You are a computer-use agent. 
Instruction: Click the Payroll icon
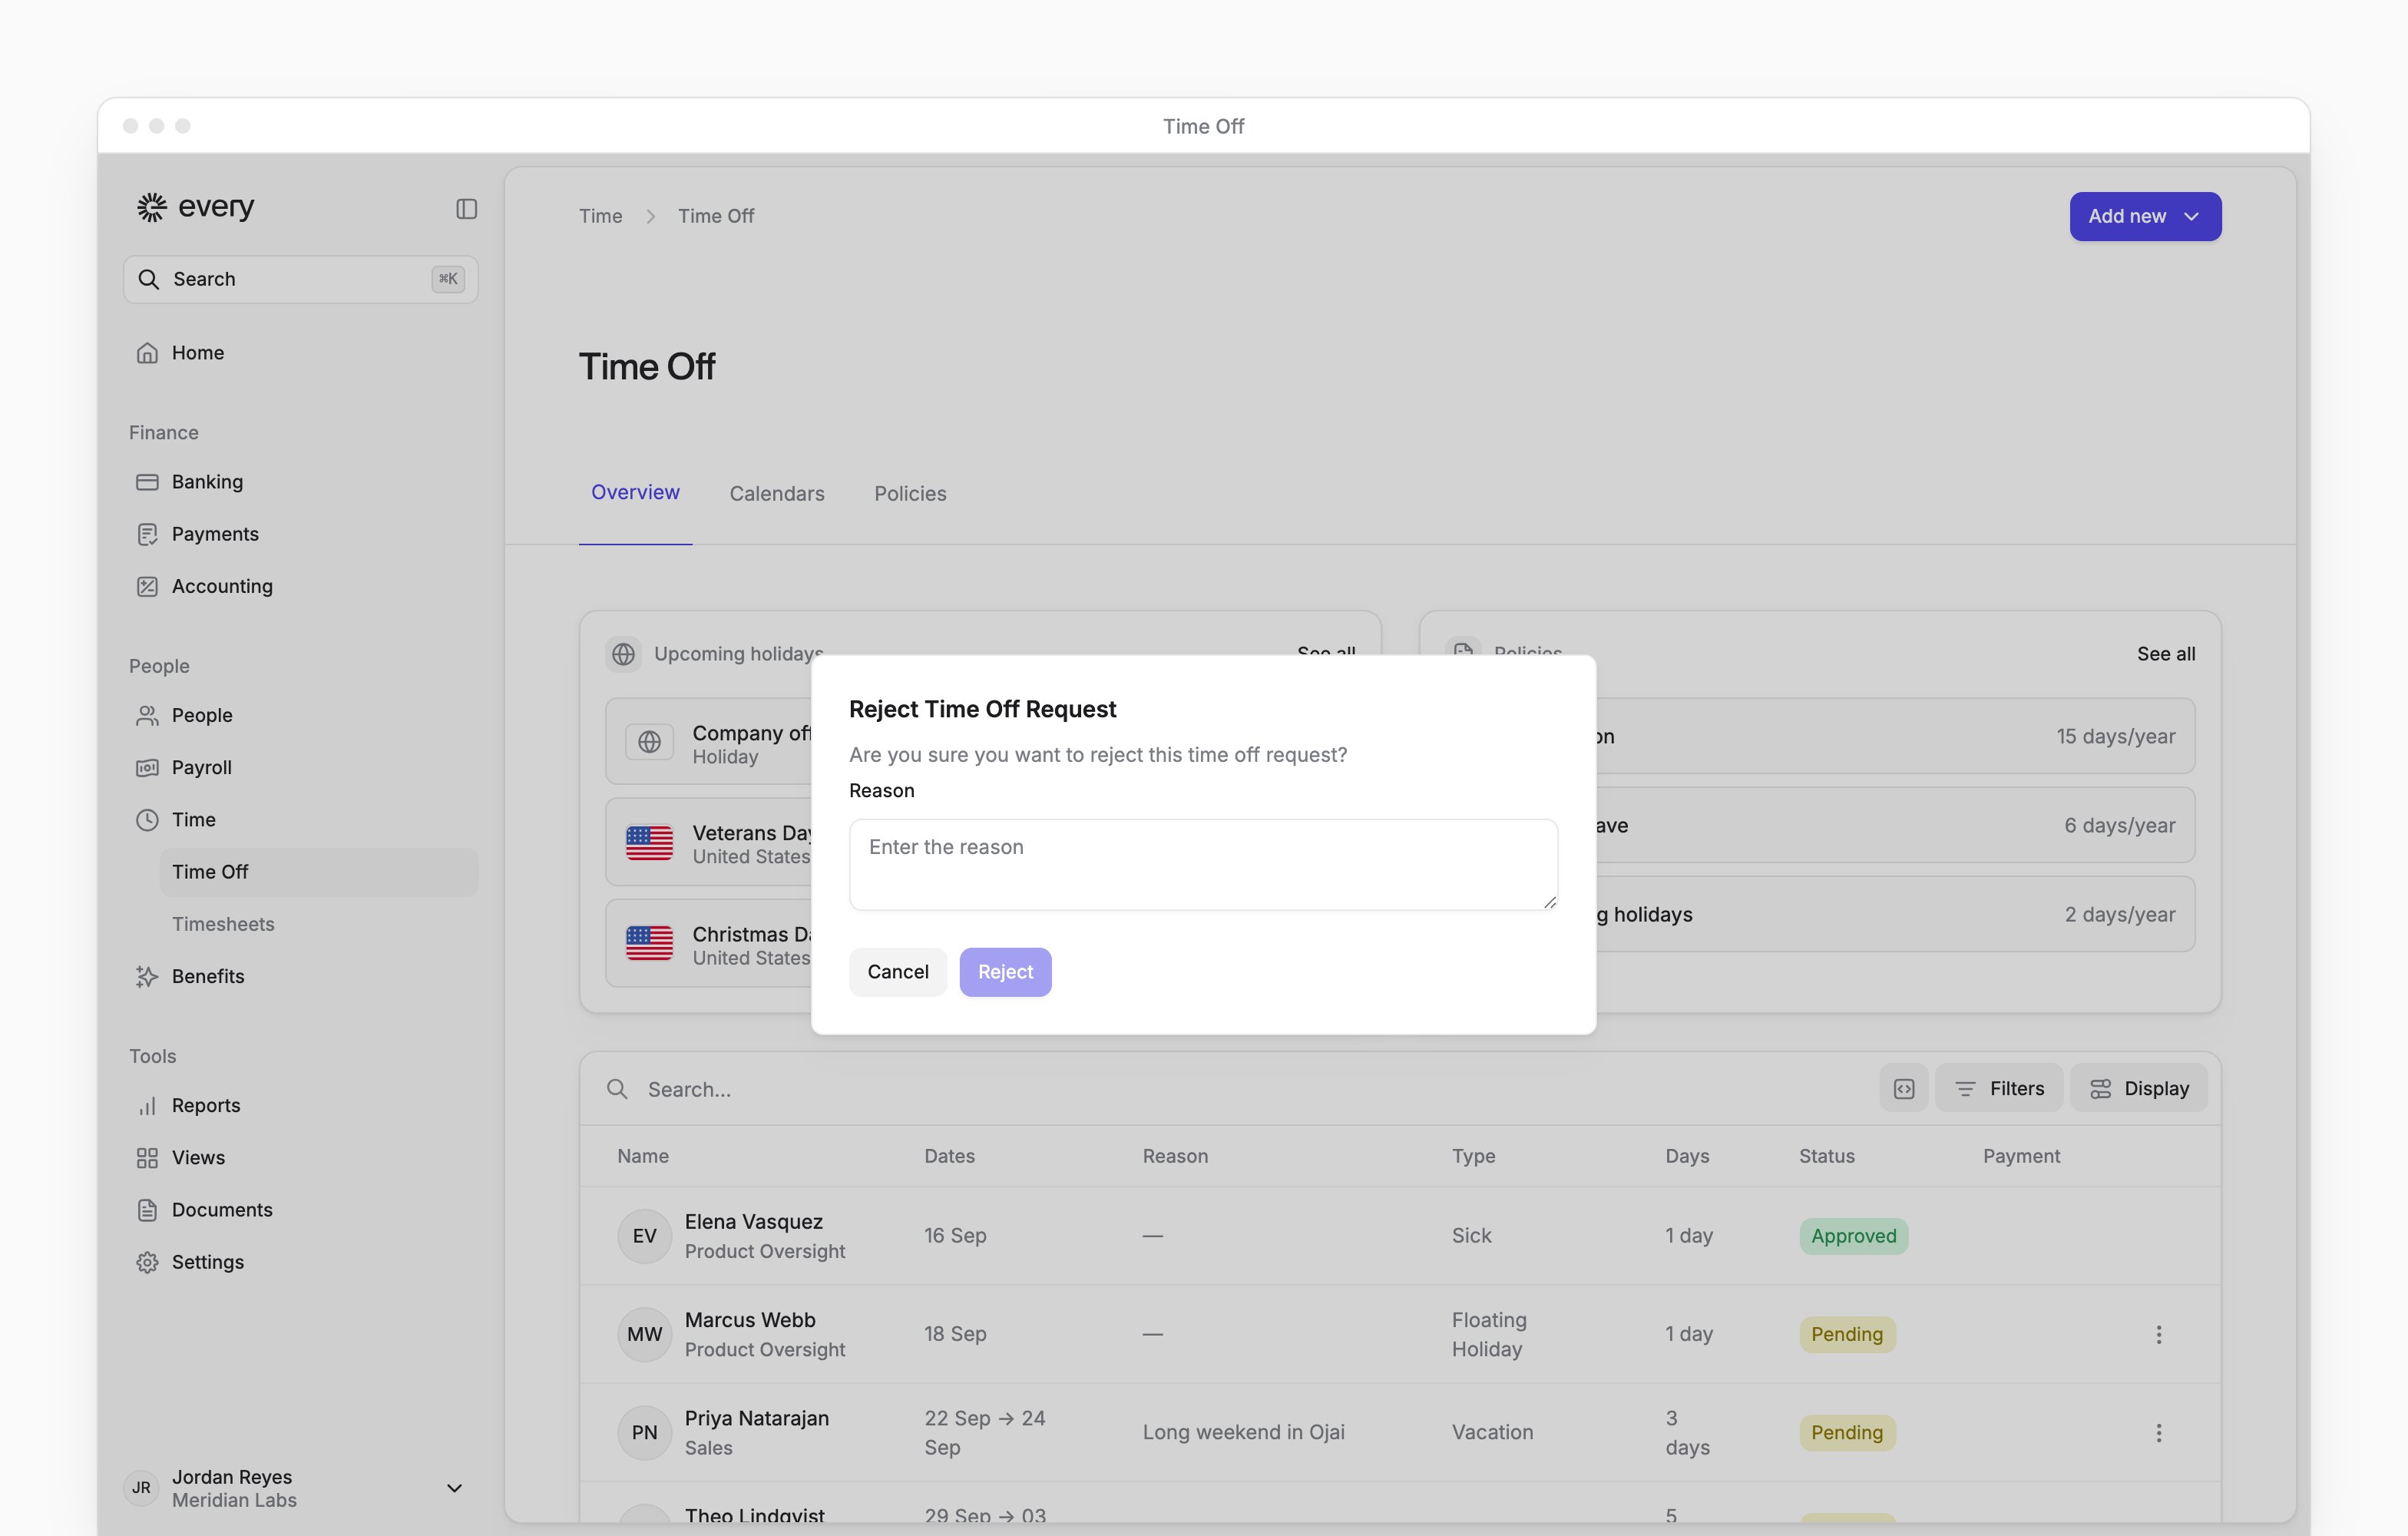pyautogui.click(x=147, y=767)
